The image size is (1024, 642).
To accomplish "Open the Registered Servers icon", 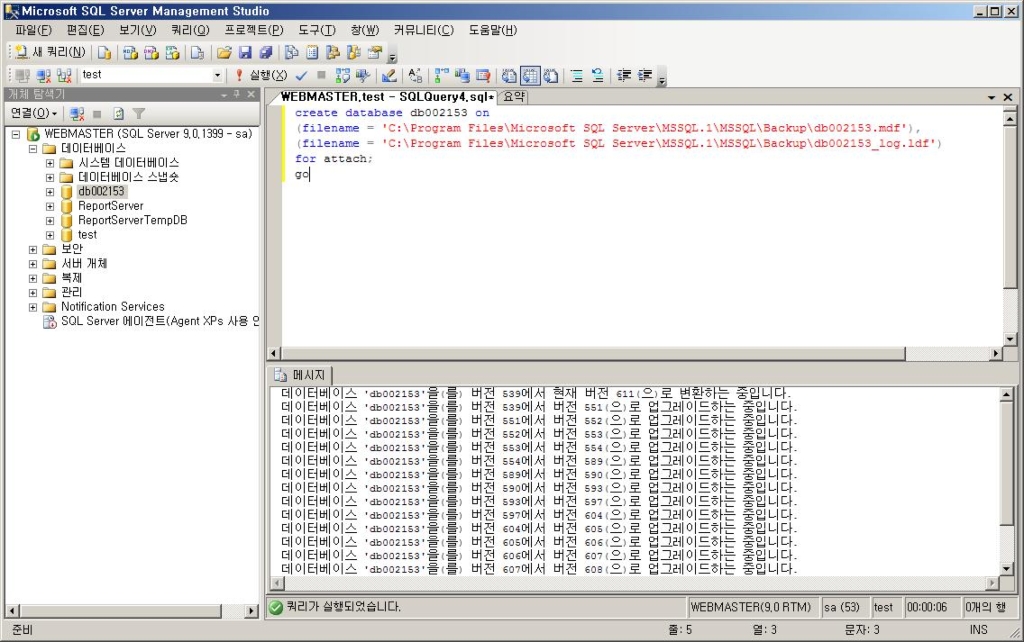I will pos(291,53).
